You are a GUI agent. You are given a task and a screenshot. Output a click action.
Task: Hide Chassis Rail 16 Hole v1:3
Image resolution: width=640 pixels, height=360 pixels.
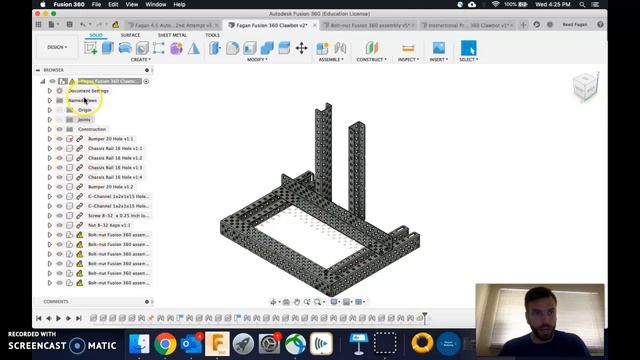[x=60, y=167]
